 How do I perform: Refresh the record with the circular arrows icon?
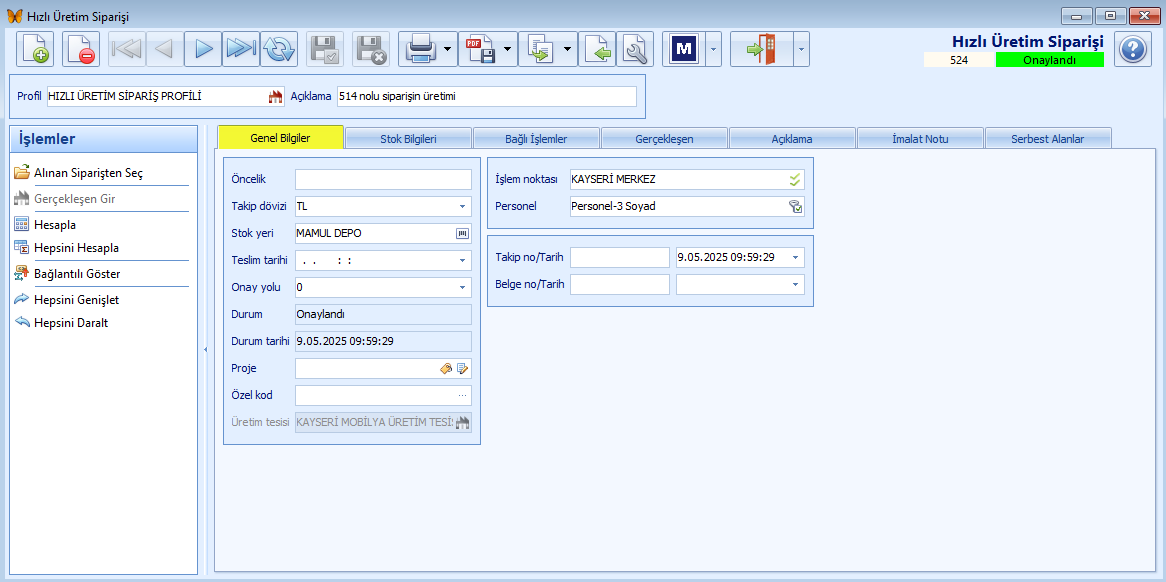point(279,49)
